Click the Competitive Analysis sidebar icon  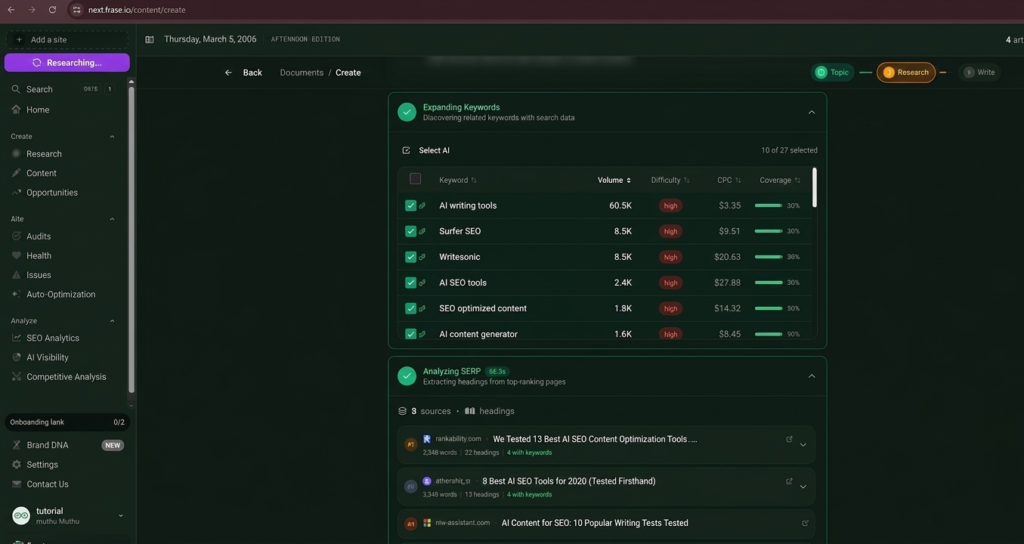16,377
